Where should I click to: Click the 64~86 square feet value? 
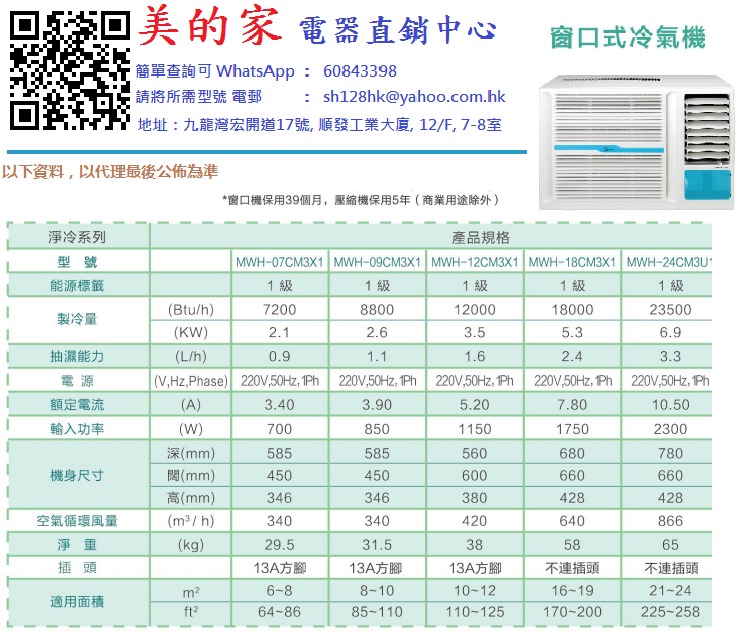[279, 612]
